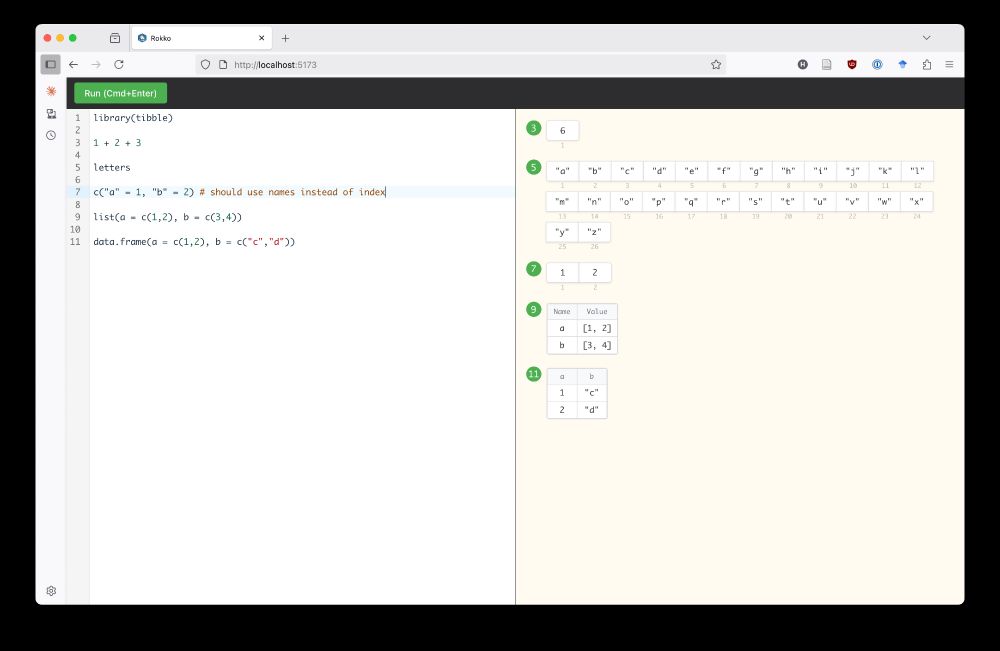
Task: Click the uBlock Origin shield icon
Action: coord(851,64)
